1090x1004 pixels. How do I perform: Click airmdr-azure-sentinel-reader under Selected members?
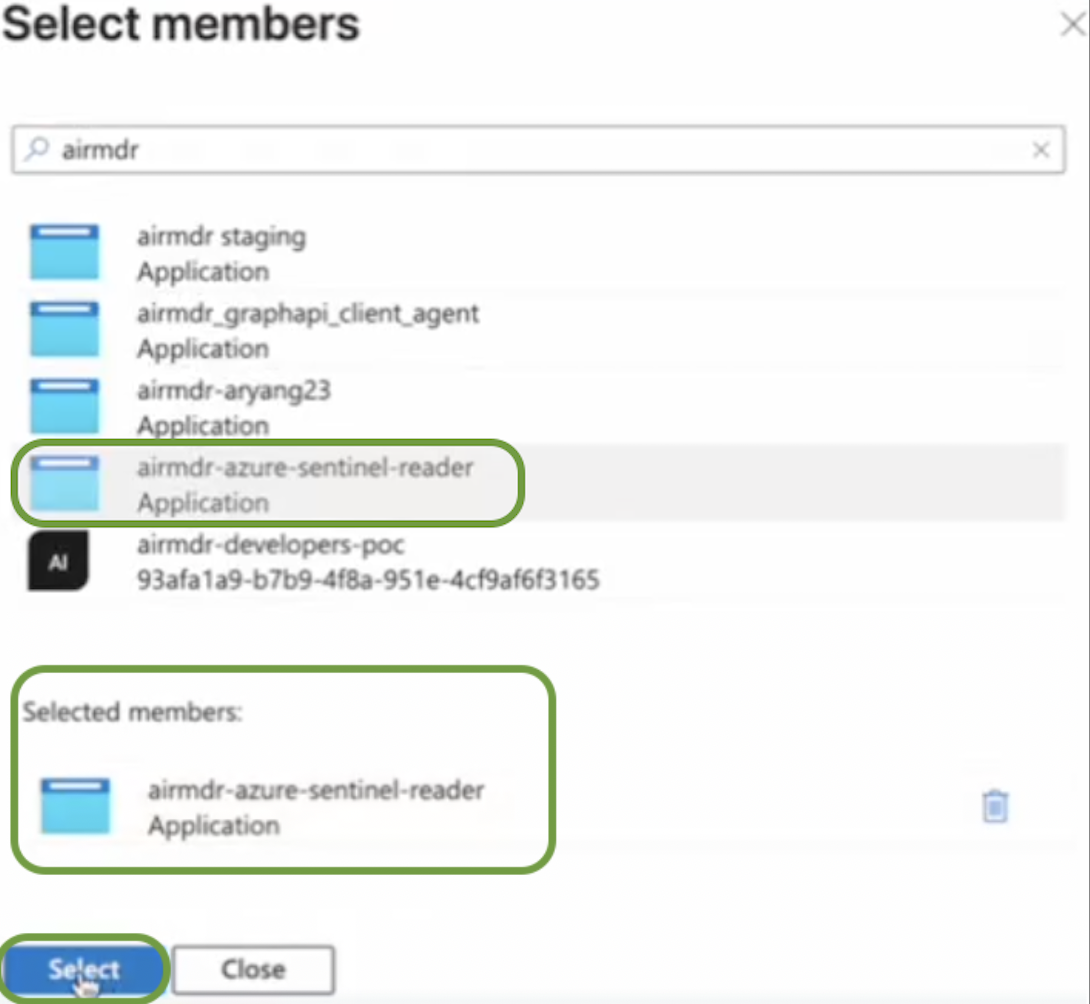316,791
